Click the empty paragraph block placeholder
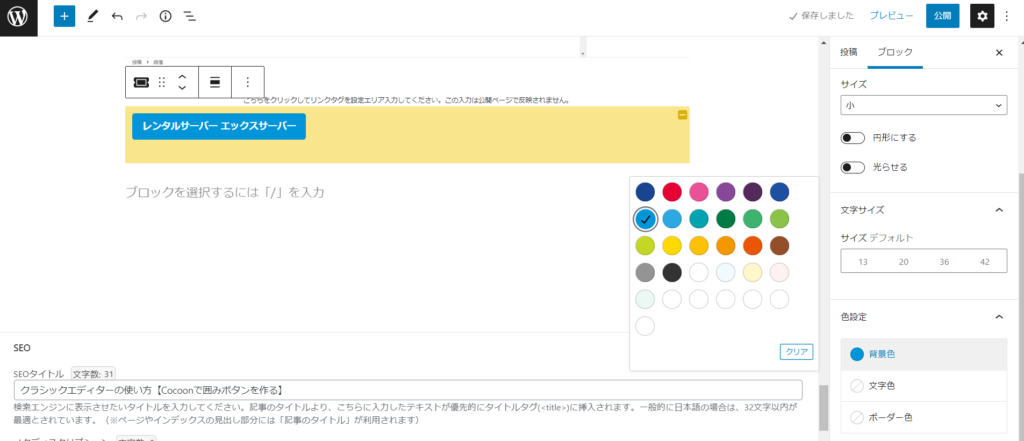The height and width of the screenshot is (441, 1024). pos(225,192)
